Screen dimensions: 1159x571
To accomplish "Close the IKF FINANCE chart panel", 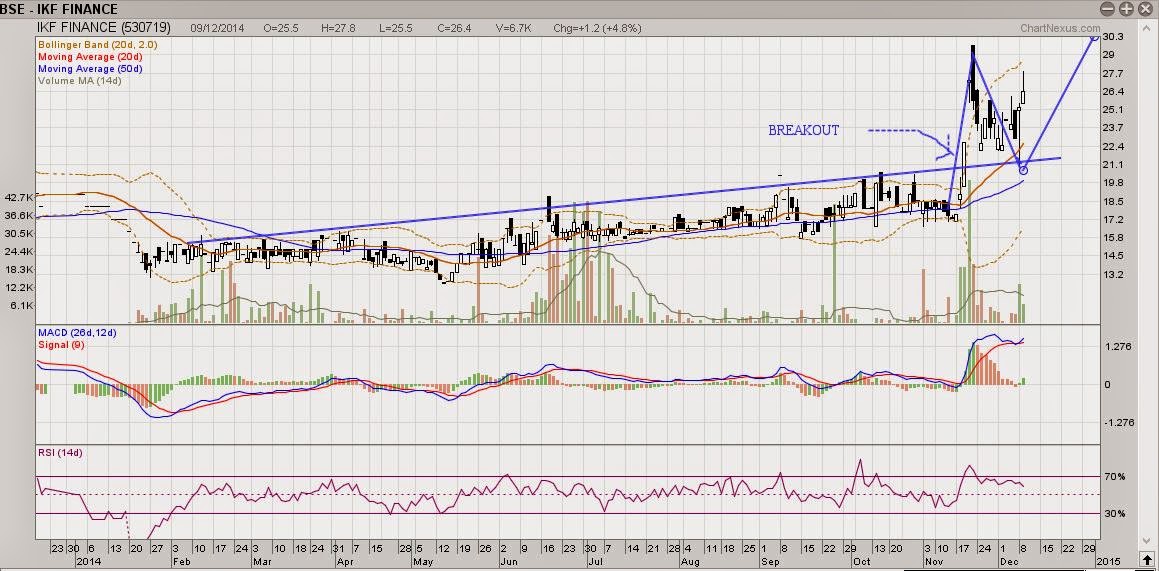I will click(1145, 9).
